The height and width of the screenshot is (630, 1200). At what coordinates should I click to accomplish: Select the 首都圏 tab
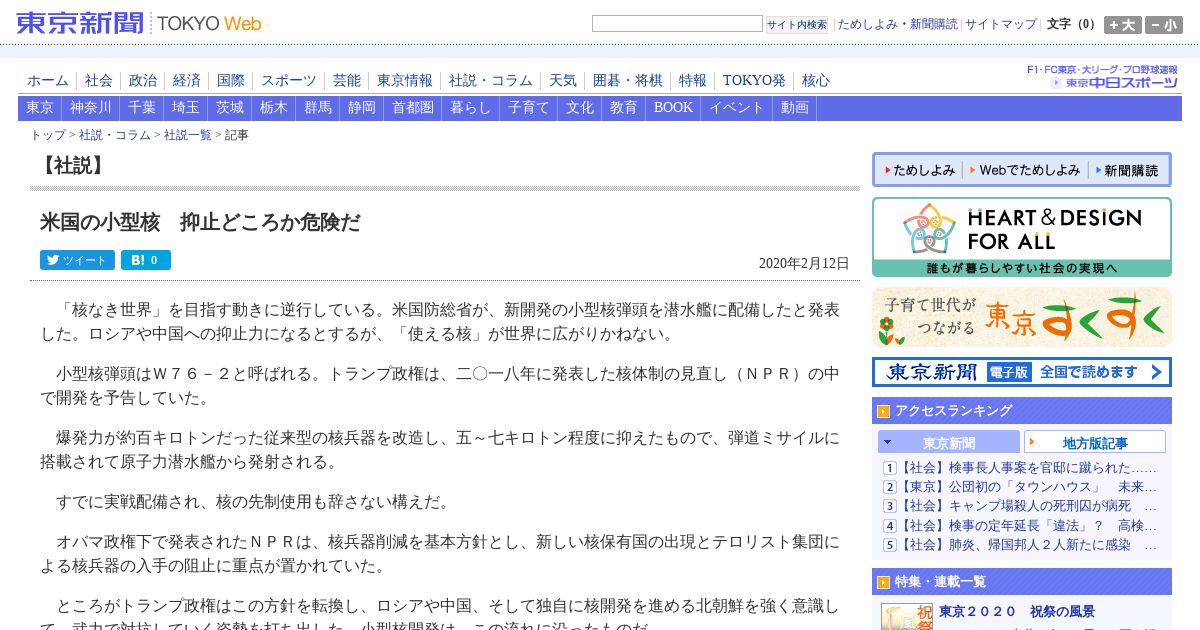coord(413,108)
